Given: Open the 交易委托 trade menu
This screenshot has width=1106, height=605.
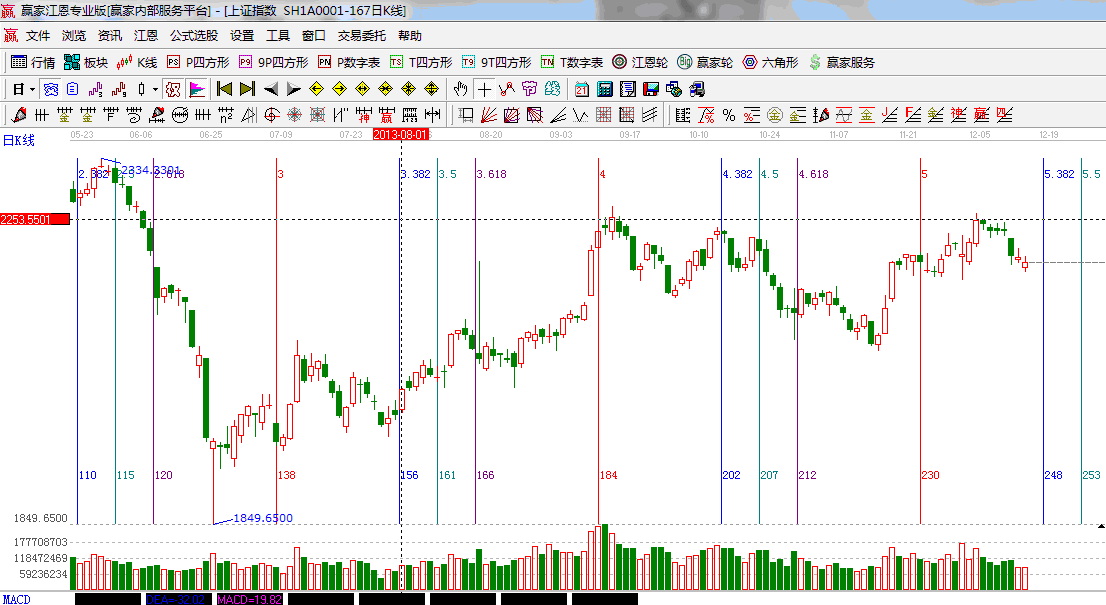Looking at the screenshot, I should 361,35.
